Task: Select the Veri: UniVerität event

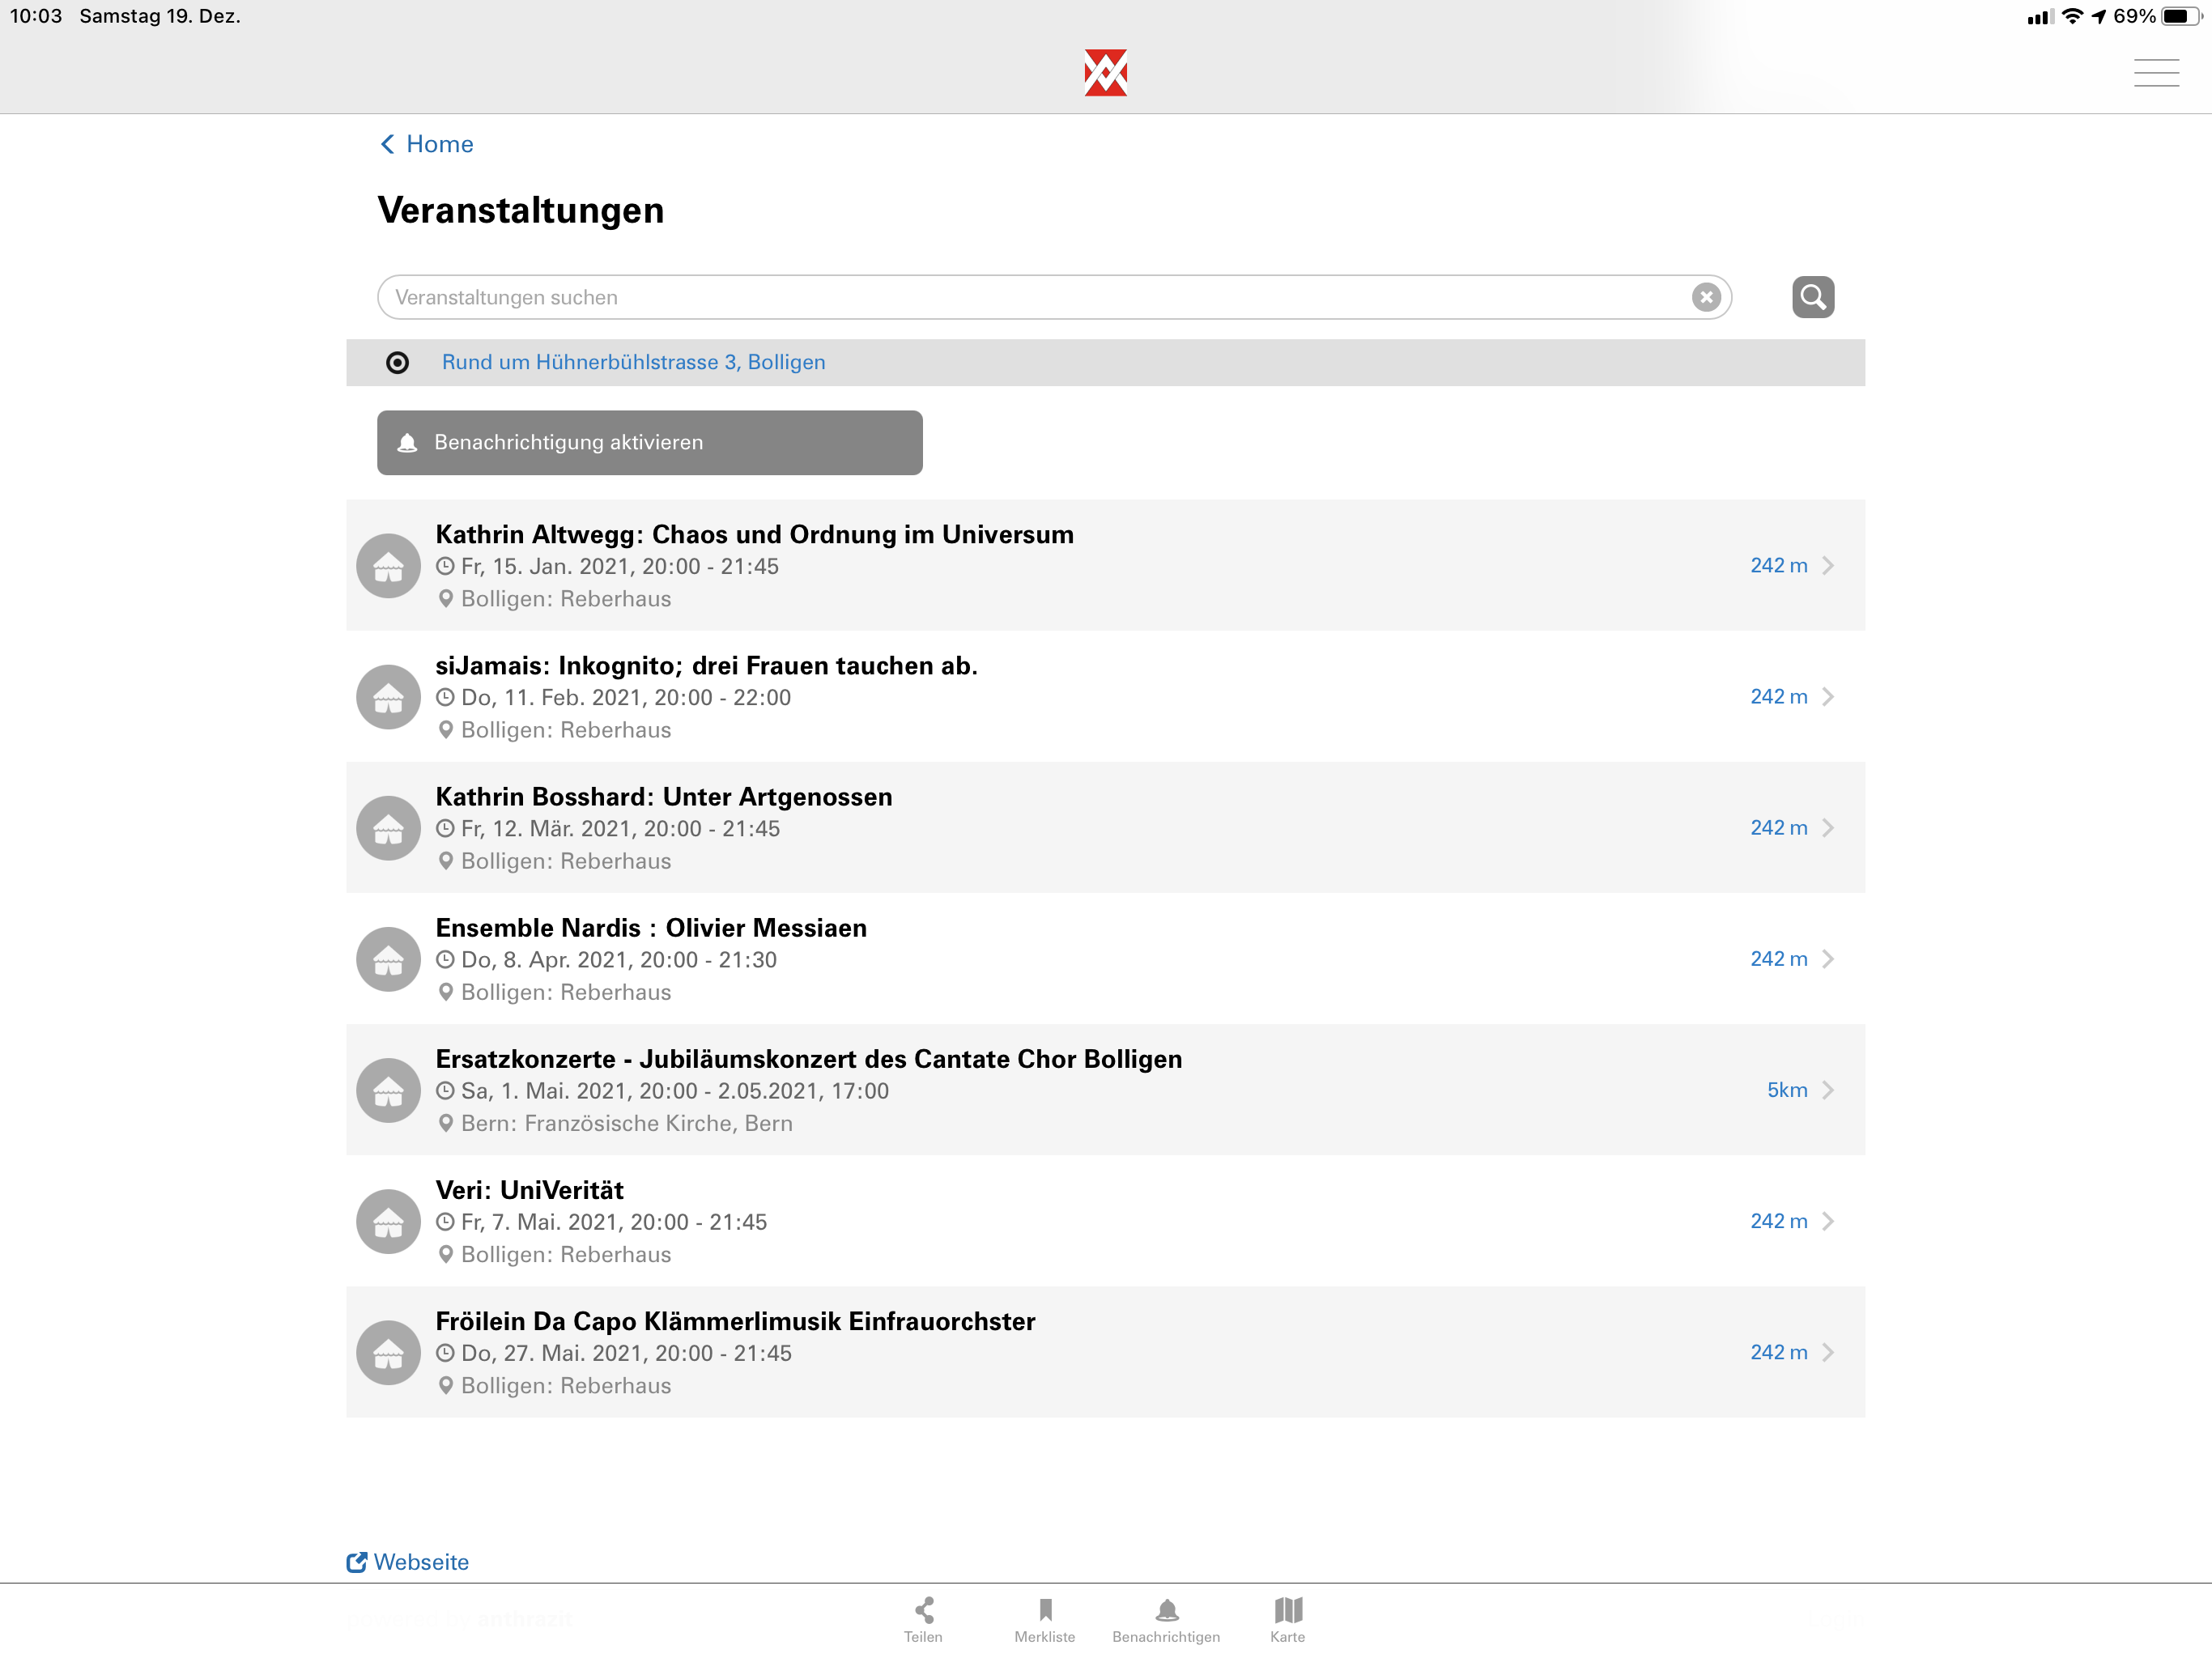Action: coord(529,1190)
